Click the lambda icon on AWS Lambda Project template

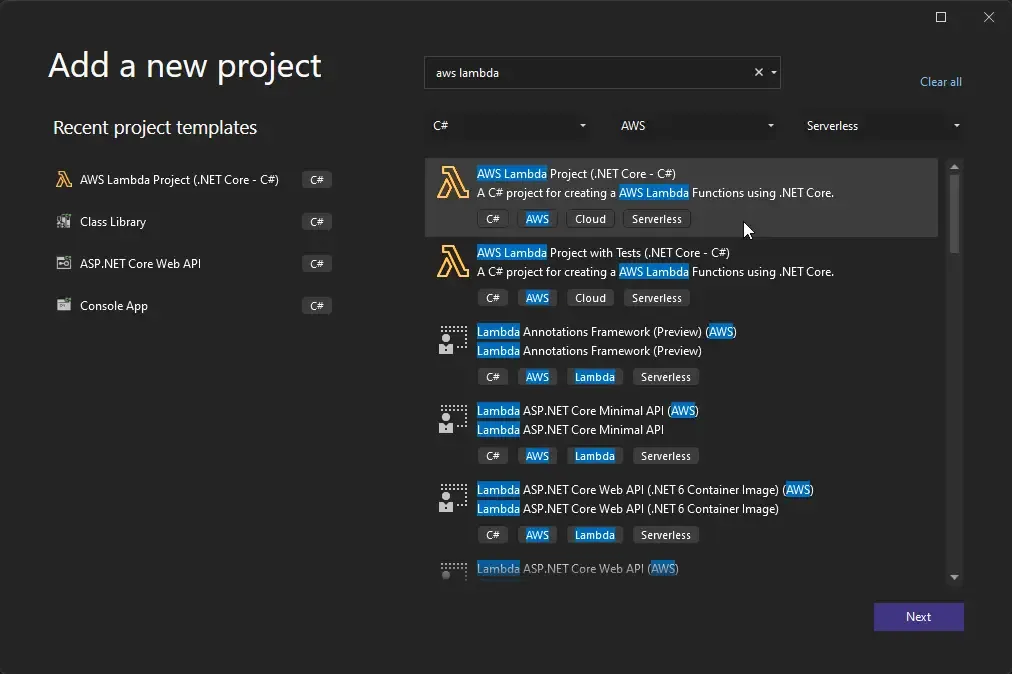(x=452, y=183)
